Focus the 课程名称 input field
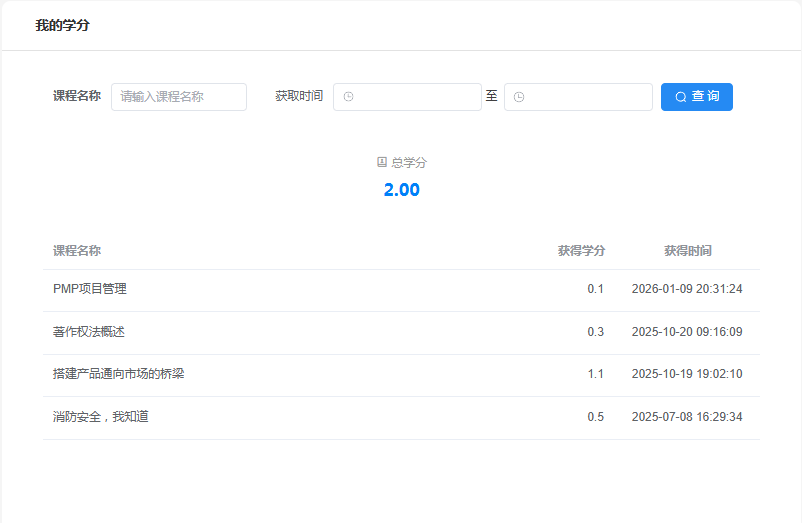802x523 pixels. click(x=178, y=97)
